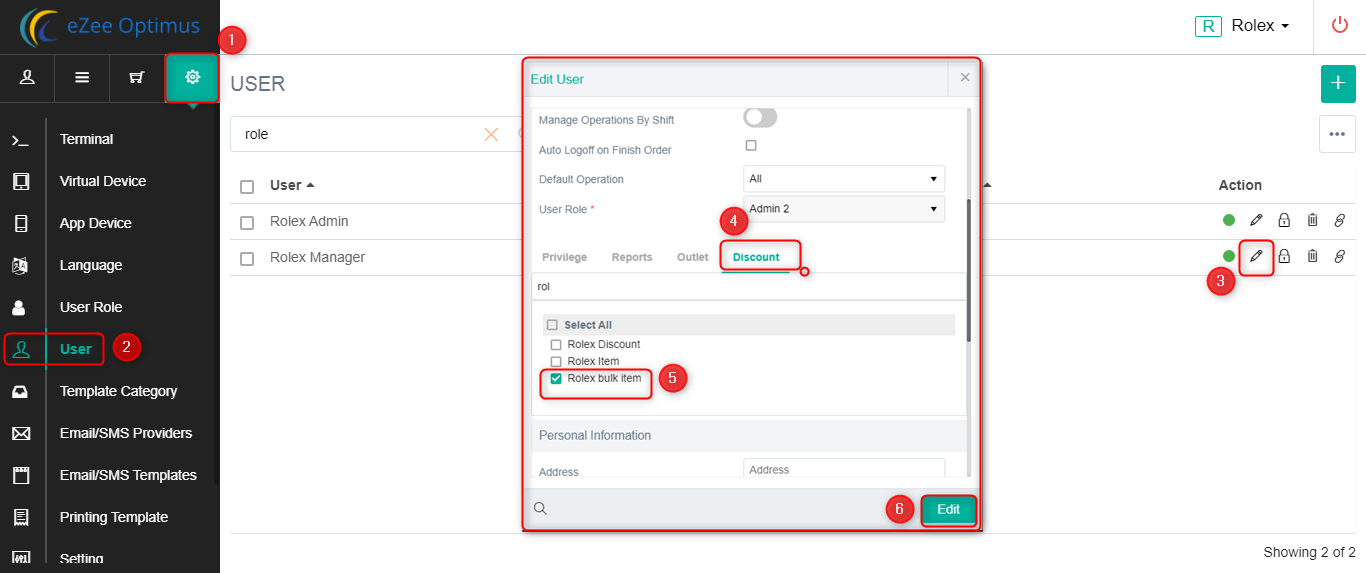Click green status dot for Rolex Admin
The image size is (1366, 573).
1229,220
